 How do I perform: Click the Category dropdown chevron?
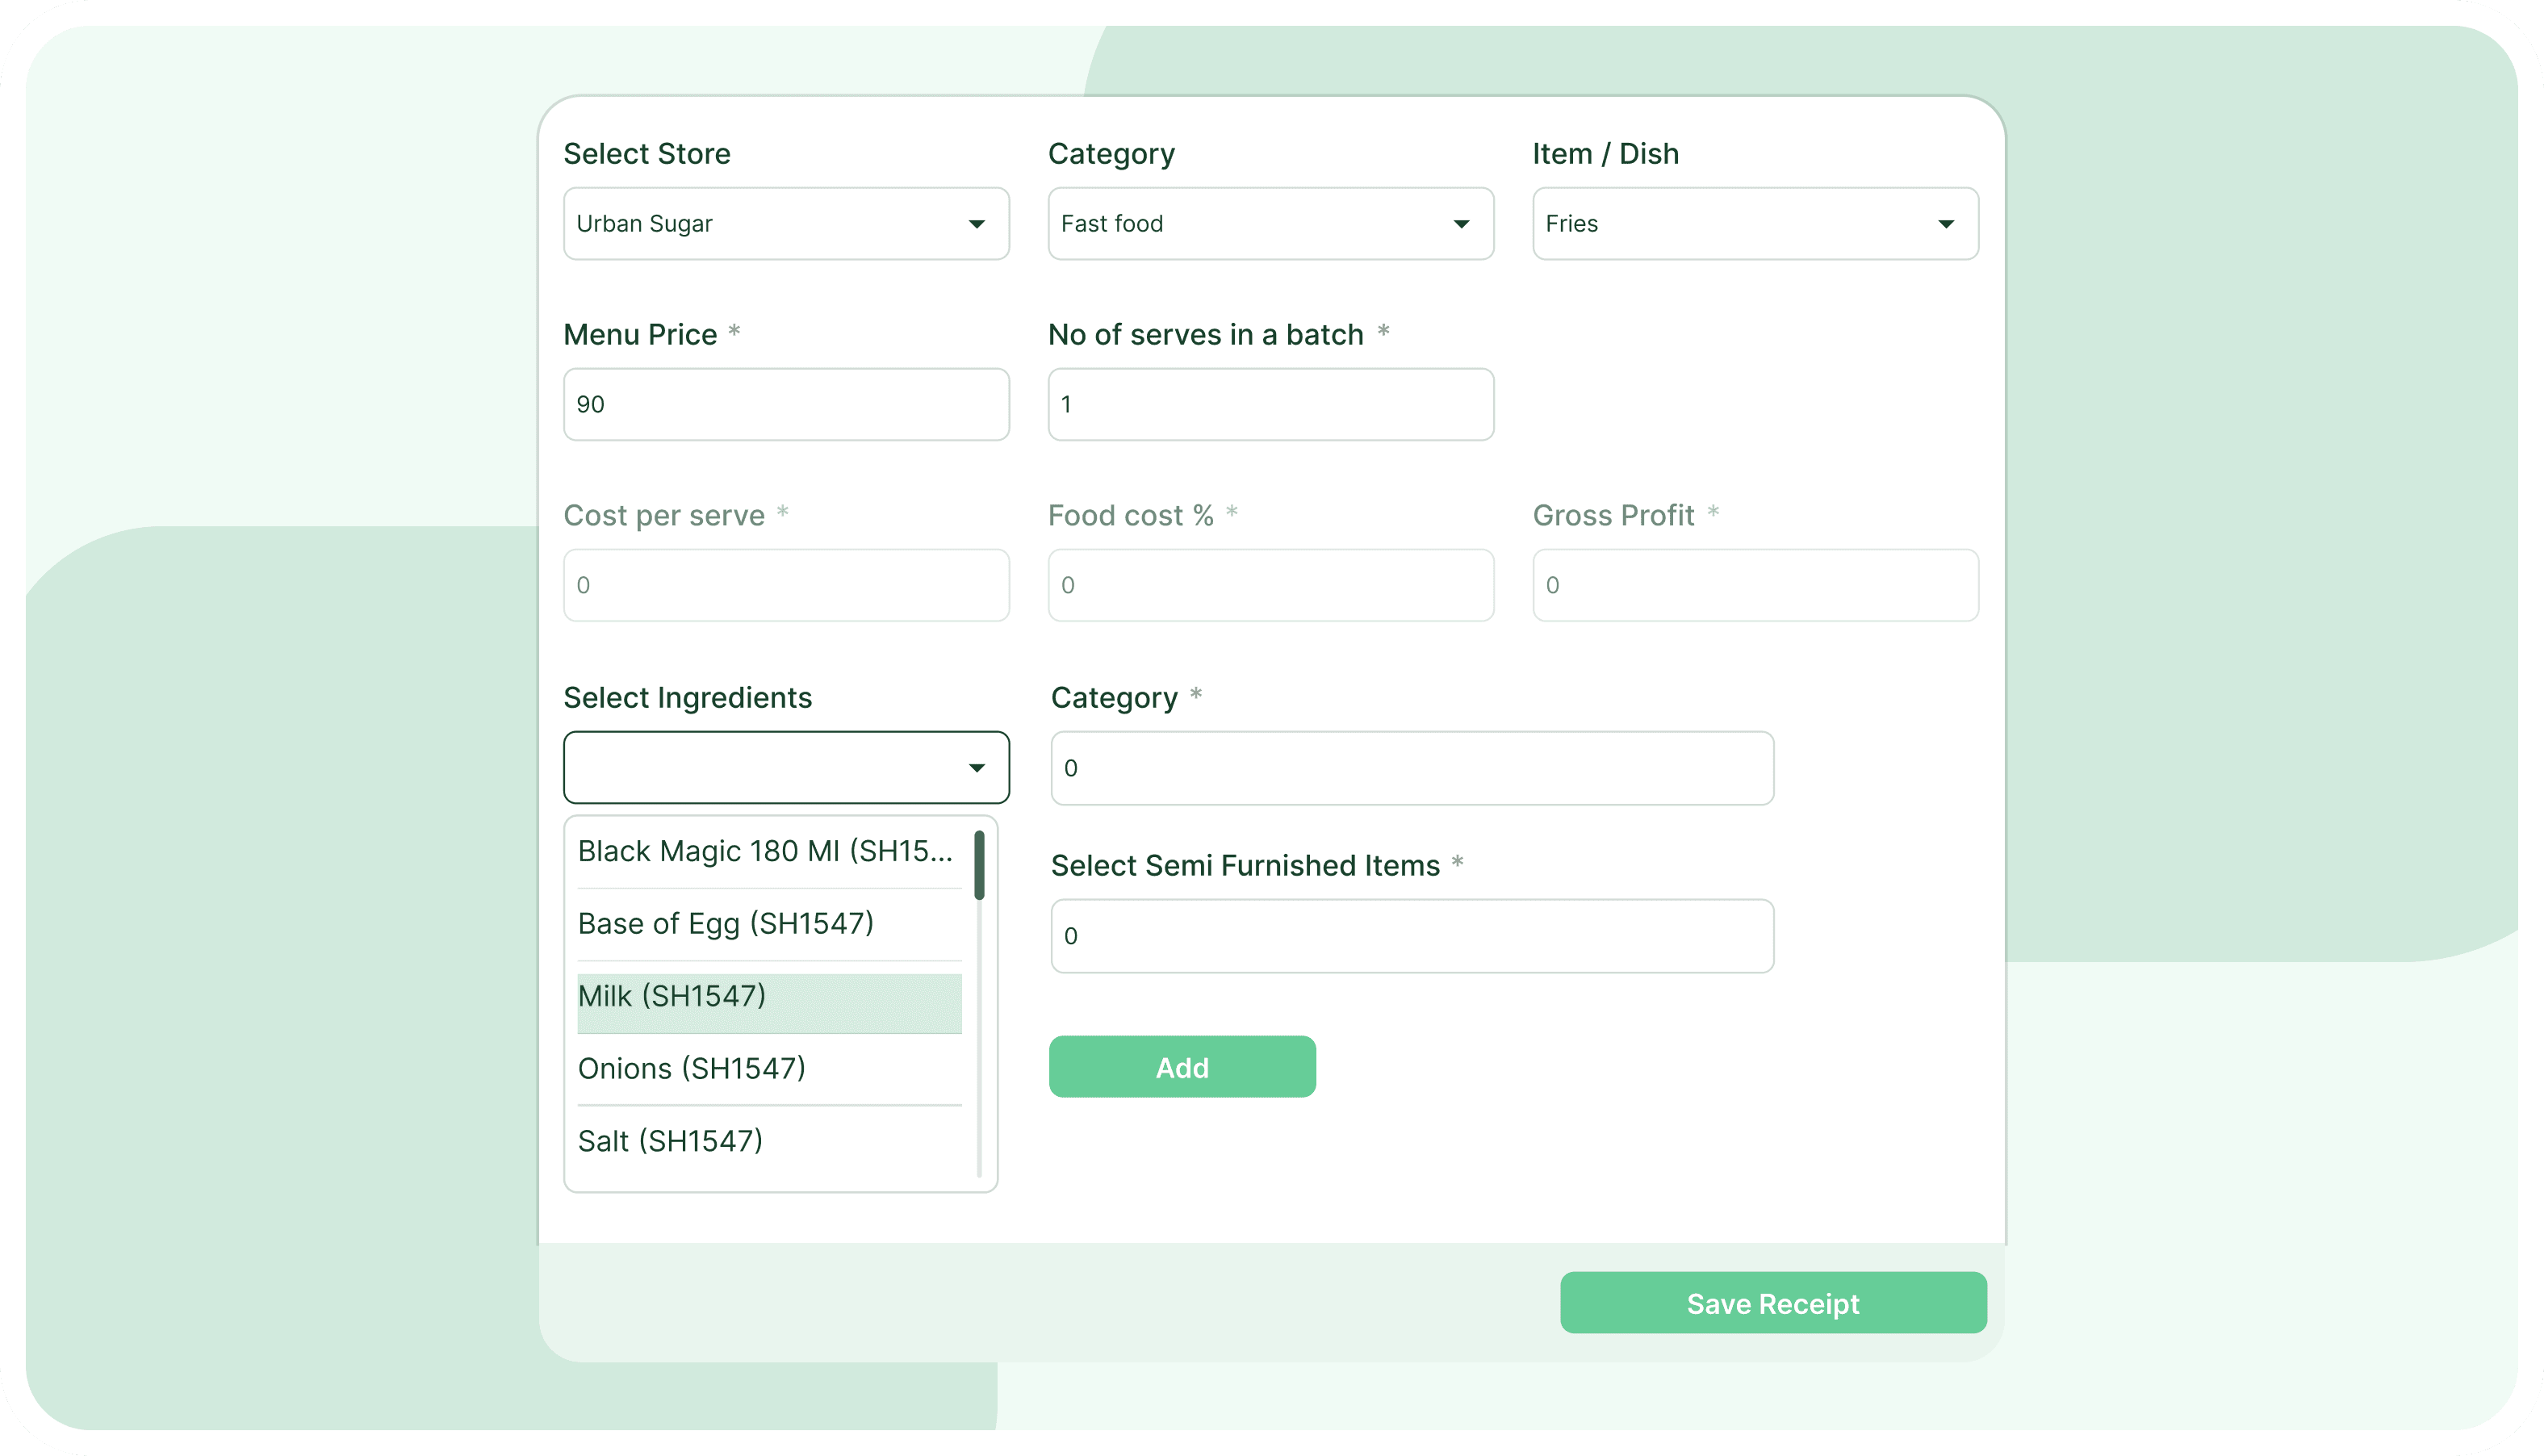click(1463, 224)
